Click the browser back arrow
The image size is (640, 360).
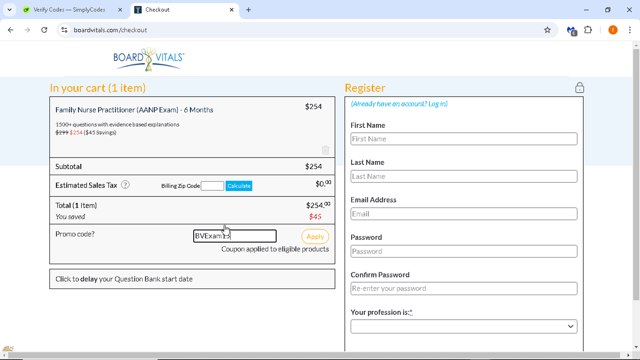11,30
